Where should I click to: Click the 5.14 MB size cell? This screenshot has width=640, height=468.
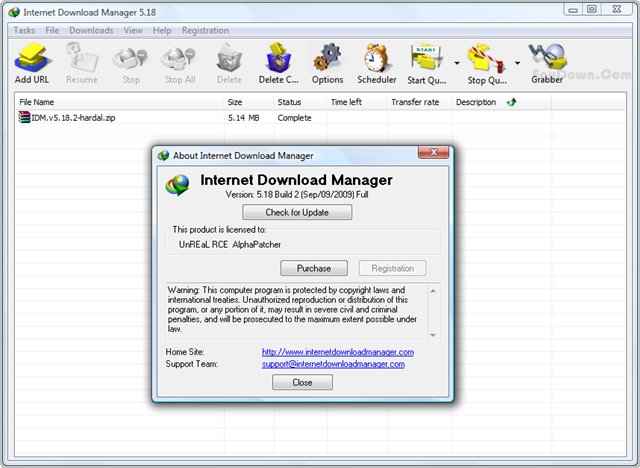(244, 118)
